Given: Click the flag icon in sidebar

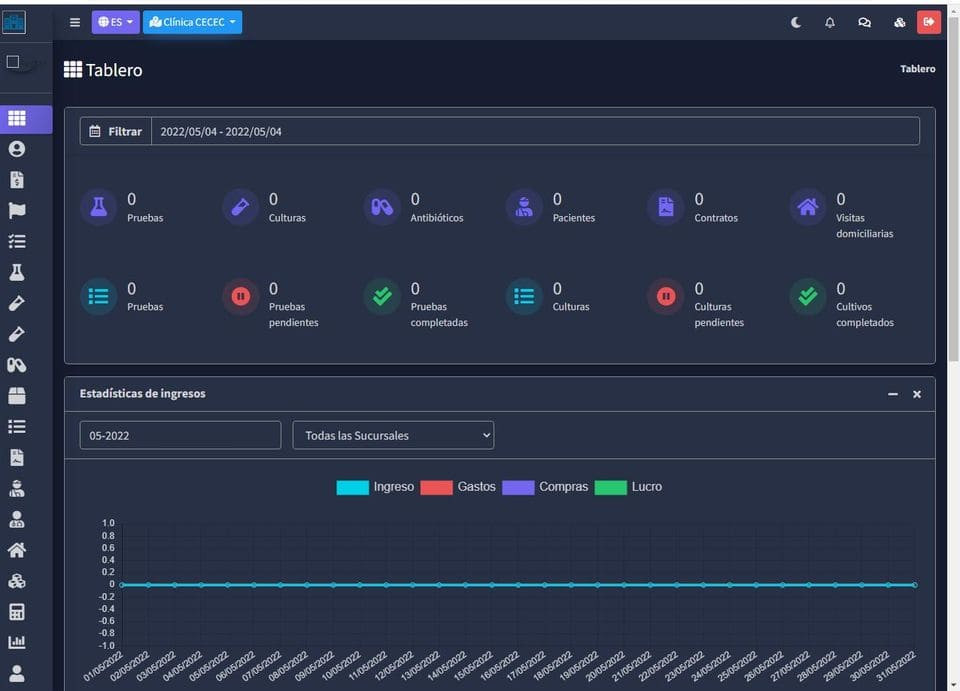Looking at the screenshot, I should click(x=16, y=210).
